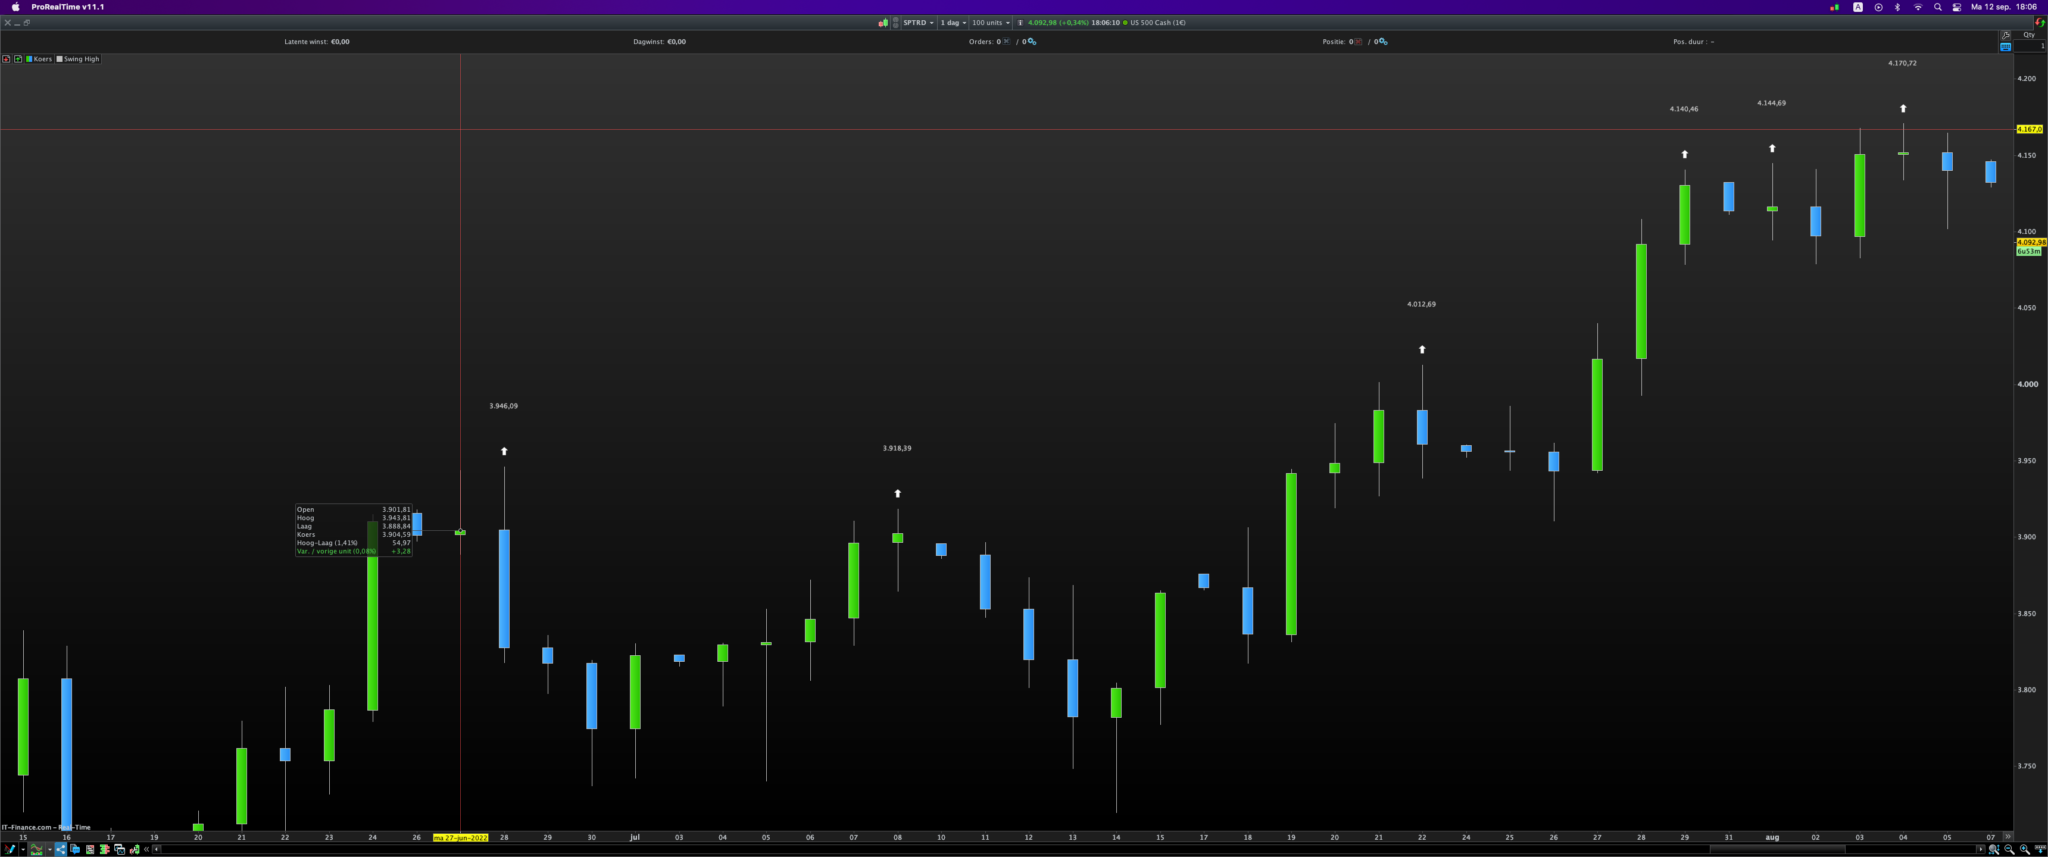Image resolution: width=2048 pixels, height=857 pixels.
Task: Click the zoom out magnifier icon
Action: pyautogui.click(x=2009, y=849)
